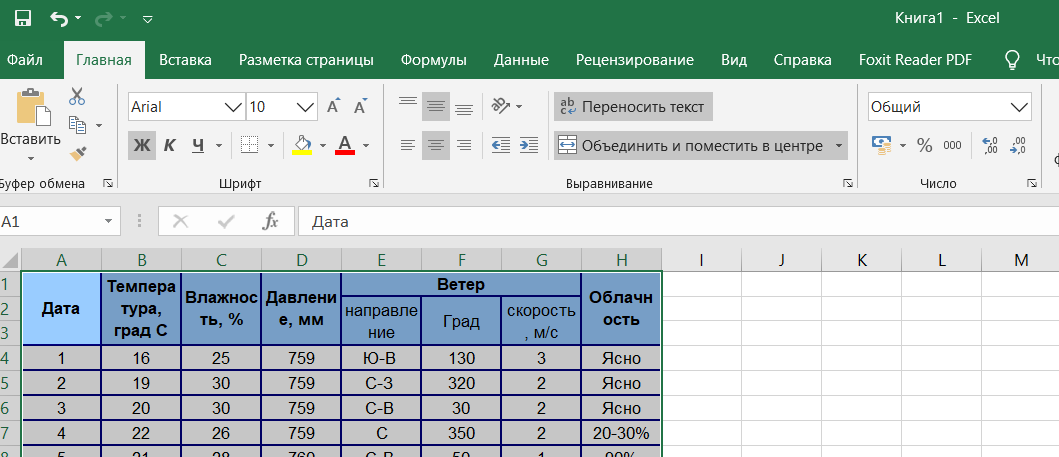Apply comma thousands separator 000 format
Screen dimensions: 1059x457
coord(952,145)
